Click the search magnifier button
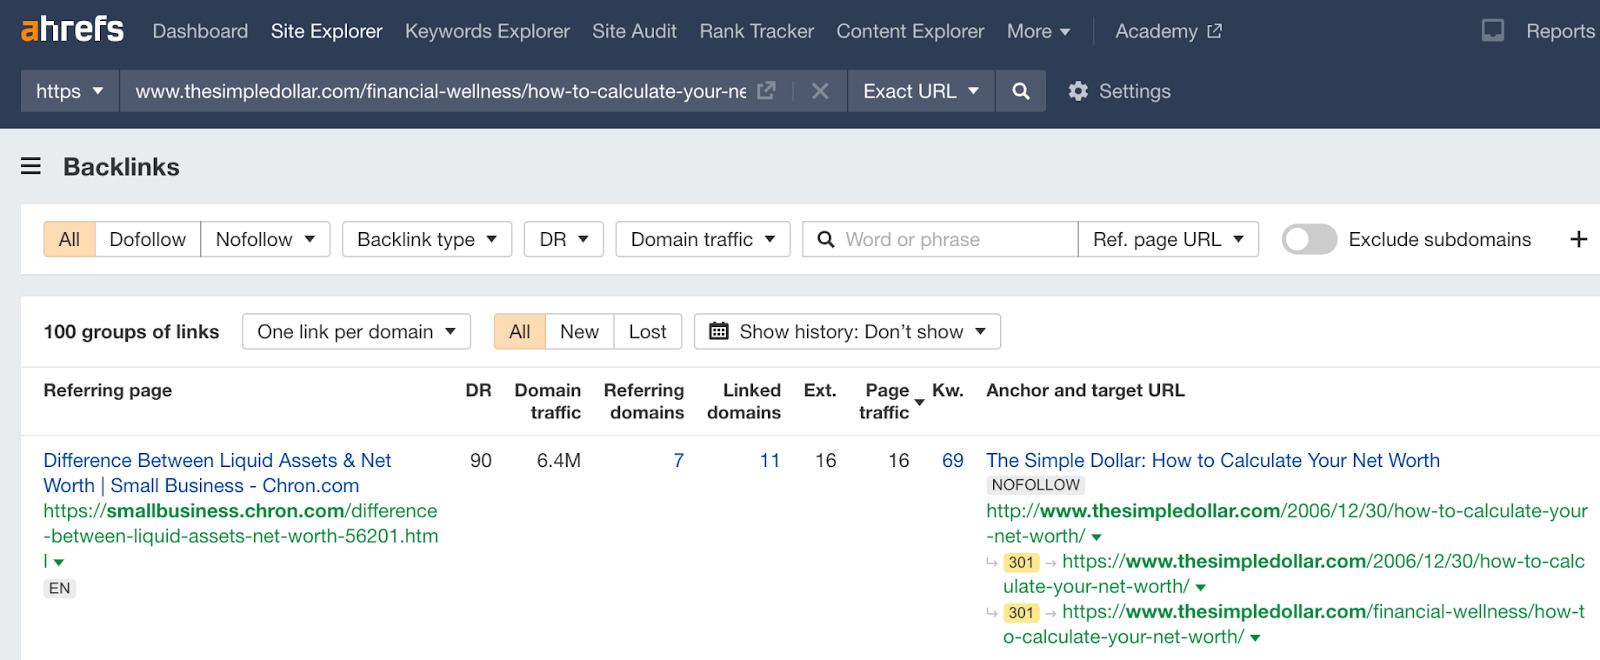 coord(1020,91)
